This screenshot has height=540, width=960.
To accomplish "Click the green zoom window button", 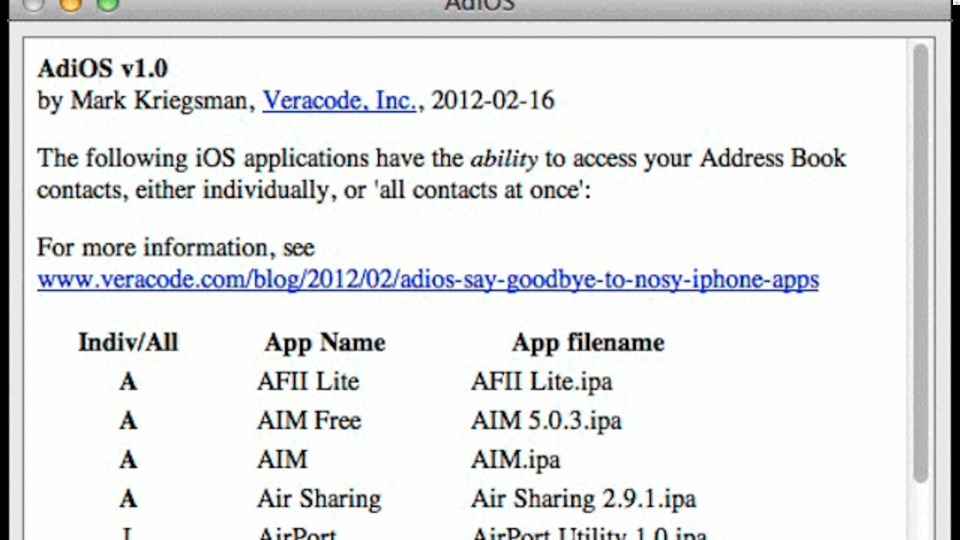I will click(108, 5).
